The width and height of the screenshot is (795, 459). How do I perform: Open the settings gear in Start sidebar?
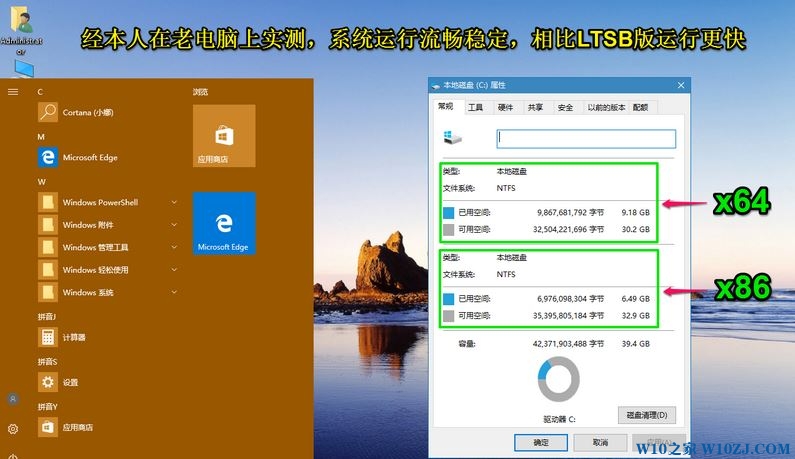[x=13, y=429]
